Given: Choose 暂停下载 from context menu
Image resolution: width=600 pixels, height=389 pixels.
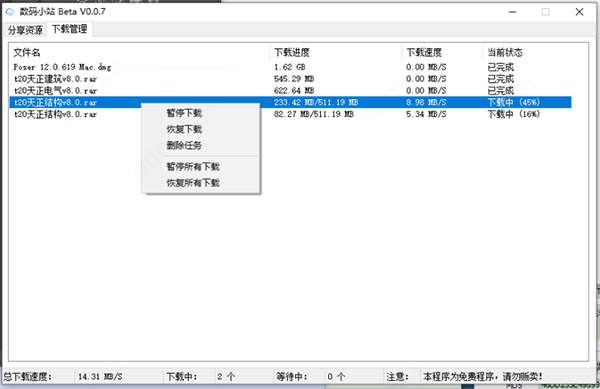Looking at the screenshot, I should pyautogui.click(x=184, y=113).
